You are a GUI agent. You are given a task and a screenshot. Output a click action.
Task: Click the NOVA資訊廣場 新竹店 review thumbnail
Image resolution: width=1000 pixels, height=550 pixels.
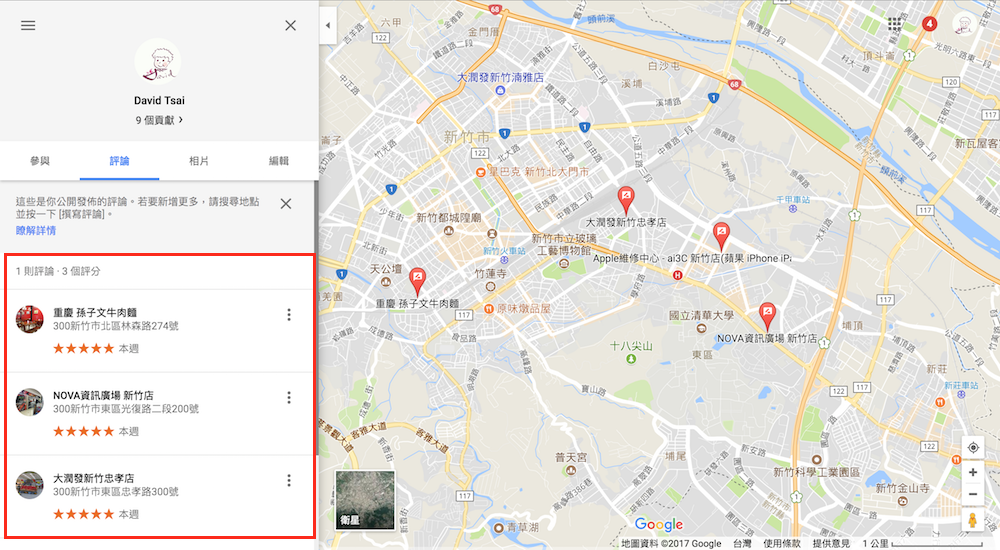click(30, 402)
